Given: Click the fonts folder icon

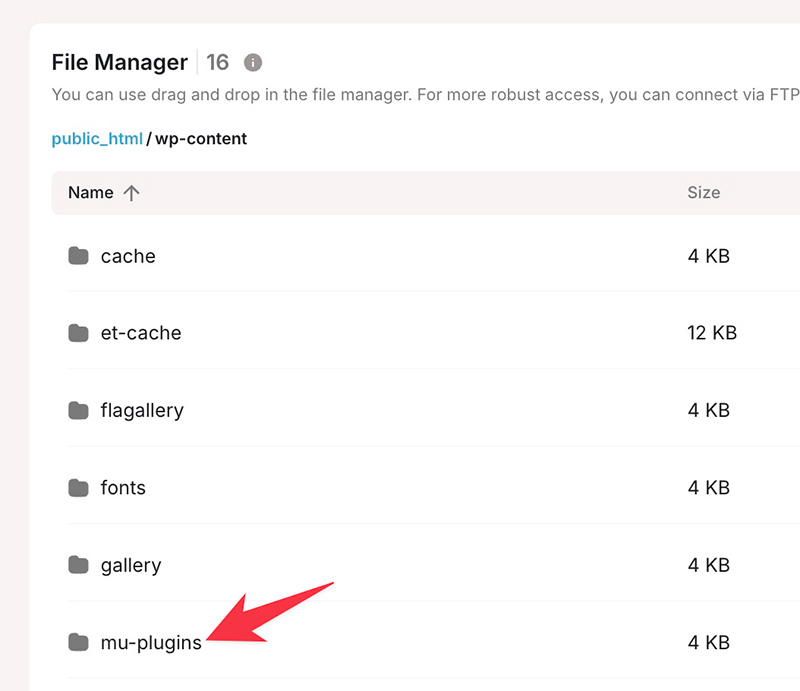Looking at the screenshot, I should pyautogui.click(x=79, y=488).
